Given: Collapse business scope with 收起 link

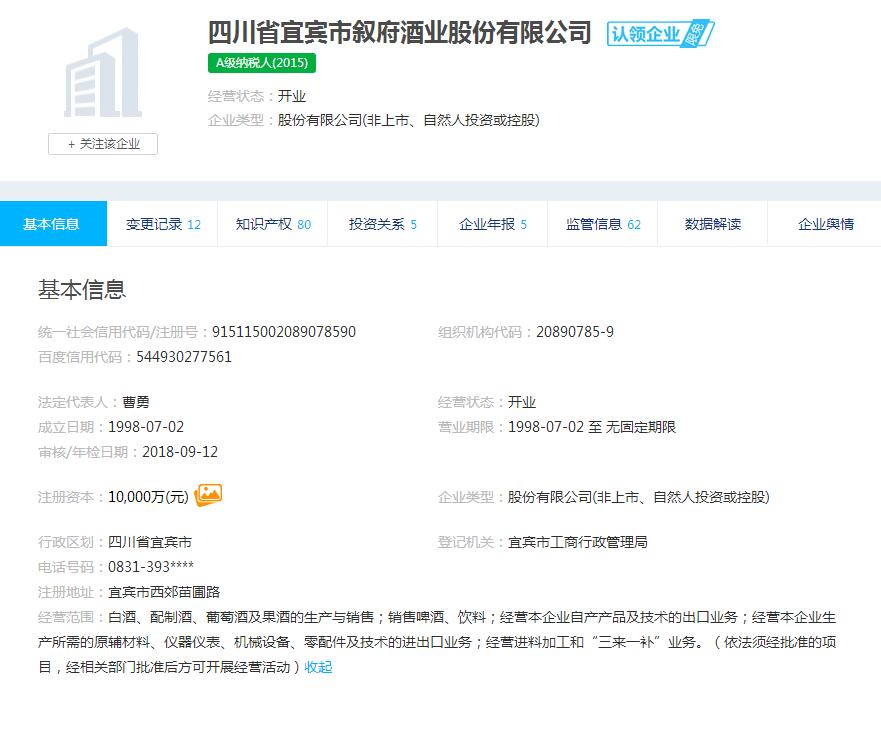Looking at the screenshot, I should click(318, 667).
